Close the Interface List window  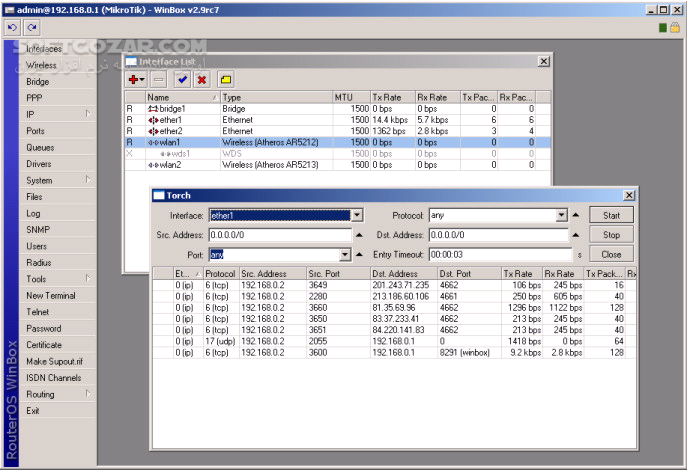(x=543, y=61)
